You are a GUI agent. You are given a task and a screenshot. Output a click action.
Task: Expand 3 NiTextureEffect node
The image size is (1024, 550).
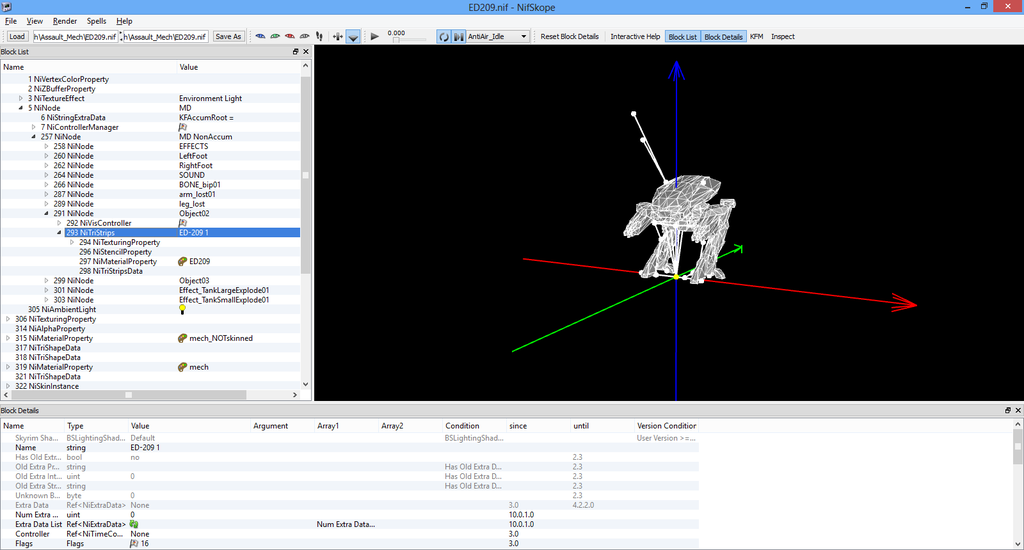point(21,99)
